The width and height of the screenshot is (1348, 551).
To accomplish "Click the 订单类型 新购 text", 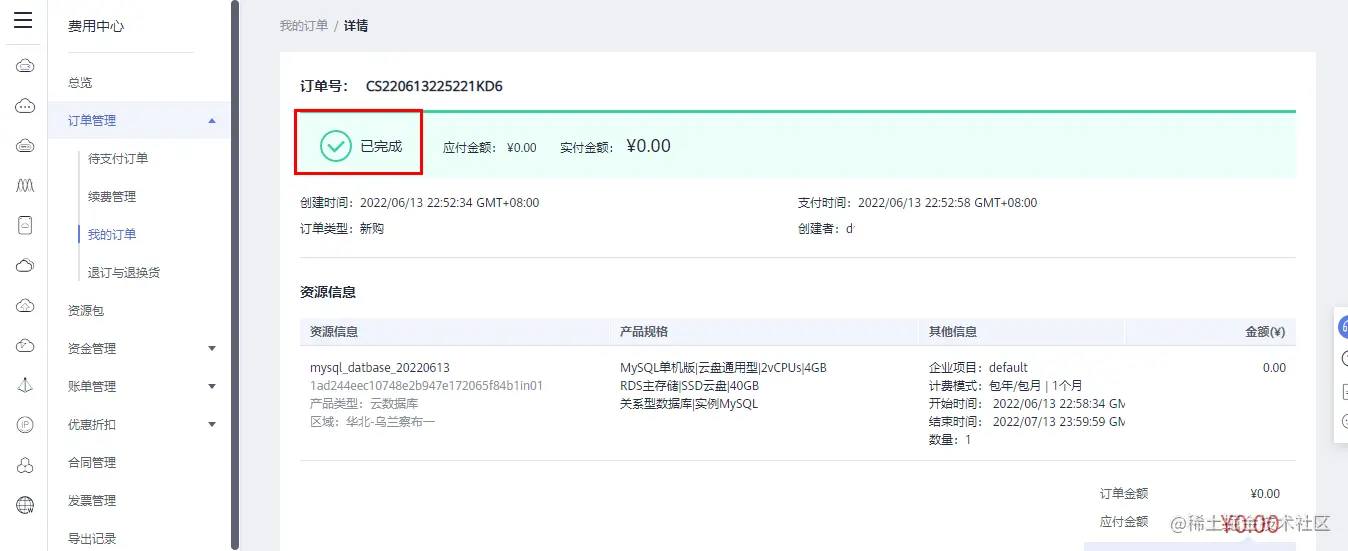I will pyautogui.click(x=342, y=229).
